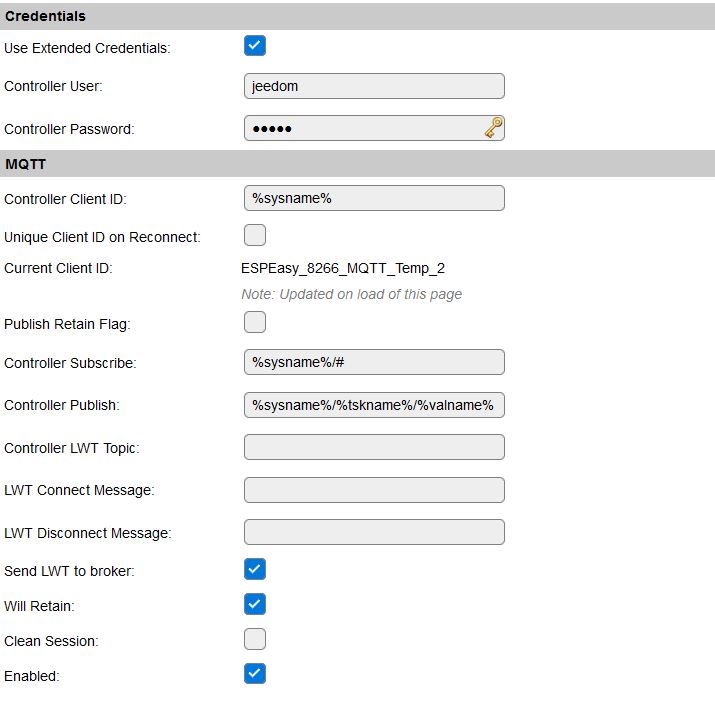Click into Controller Subscribe topic field
Viewport: 715px width, 703px height.
374,362
